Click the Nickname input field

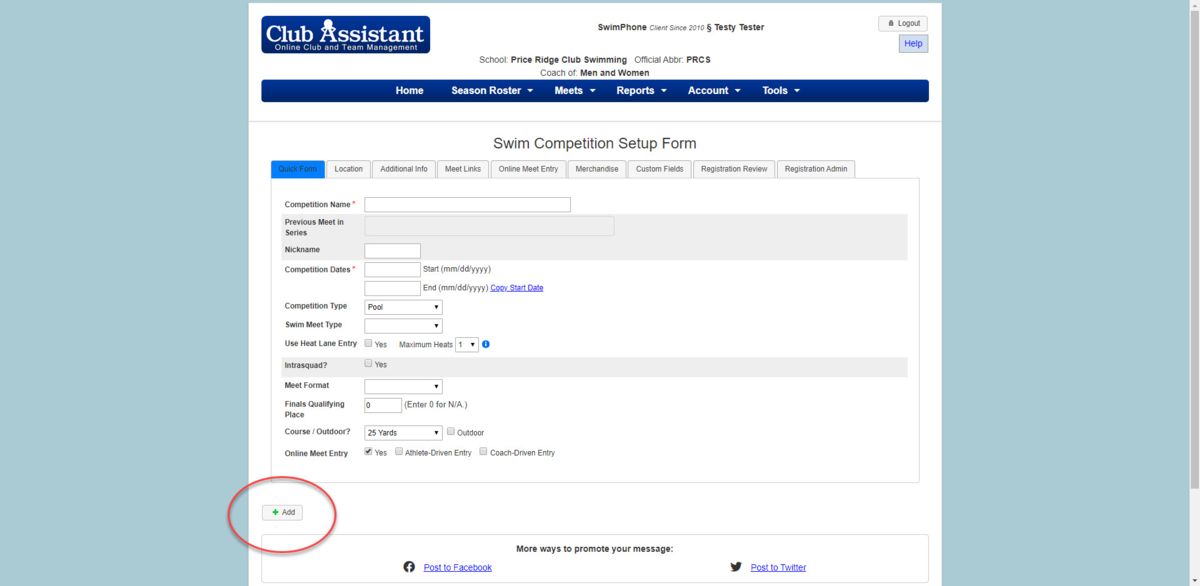[392, 250]
